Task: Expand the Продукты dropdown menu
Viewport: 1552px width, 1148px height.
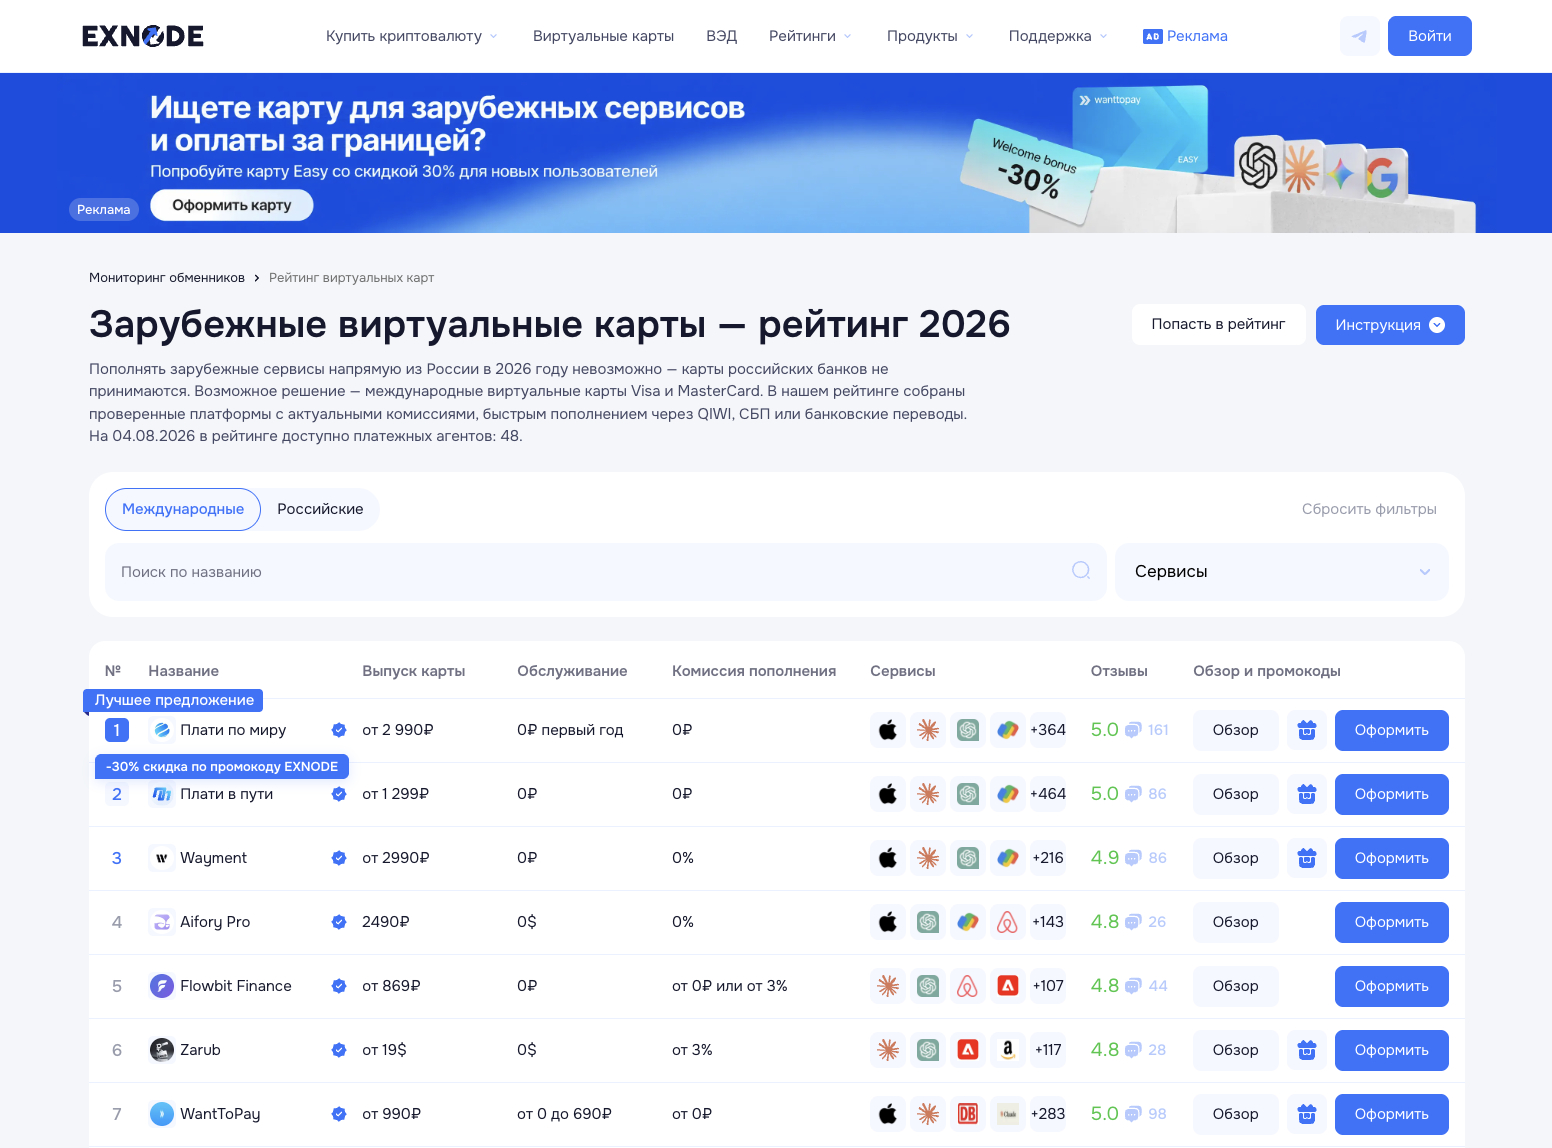Action: pyautogui.click(x=930, y=36)
